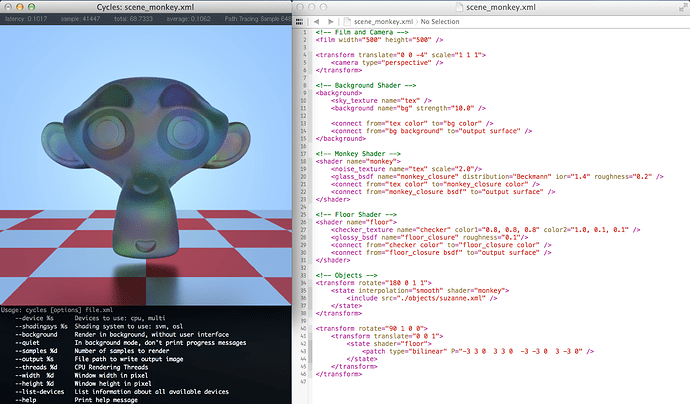Click the latency: 0.1017 status entry
Screen dimensions: 690x404
26,19
